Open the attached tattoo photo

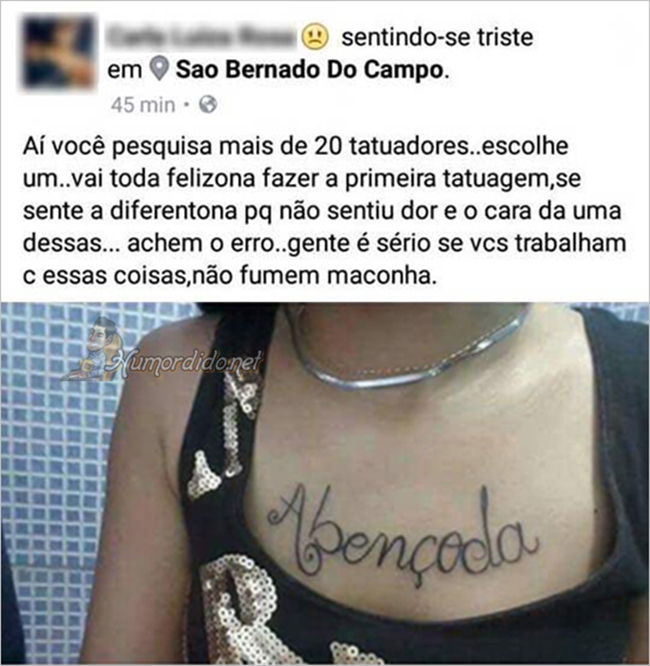coord(325,483)
